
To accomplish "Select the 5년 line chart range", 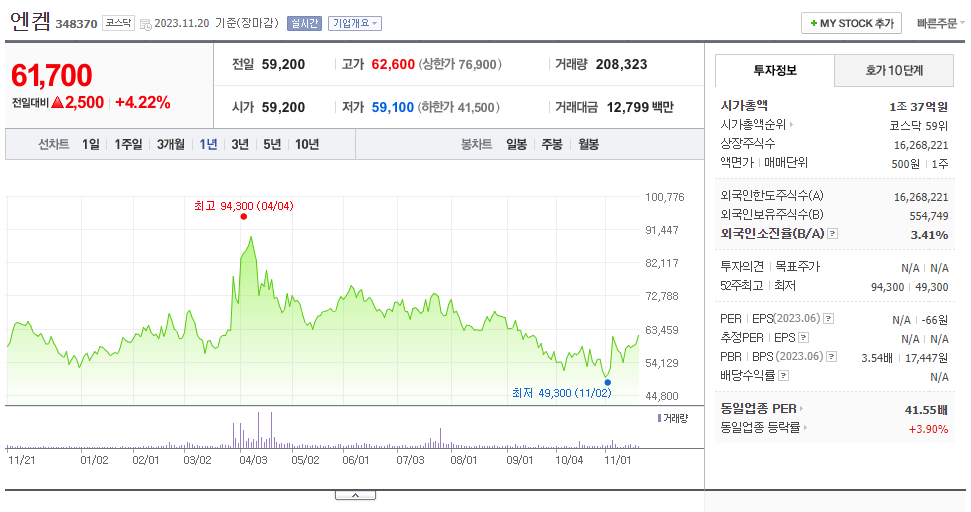I will tap(272, 144).
